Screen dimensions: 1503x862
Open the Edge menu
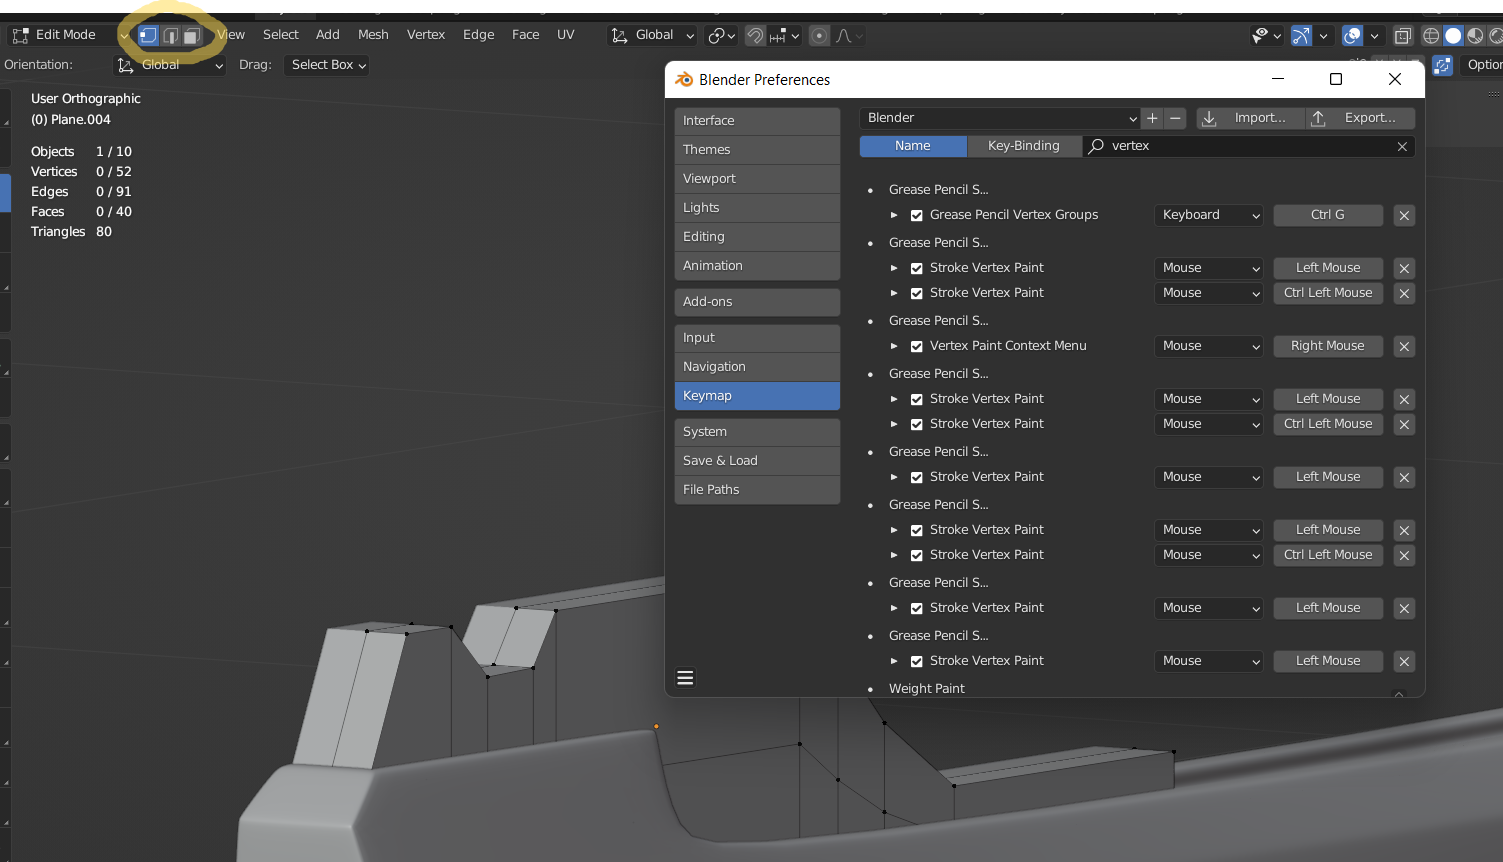point(479,35)
